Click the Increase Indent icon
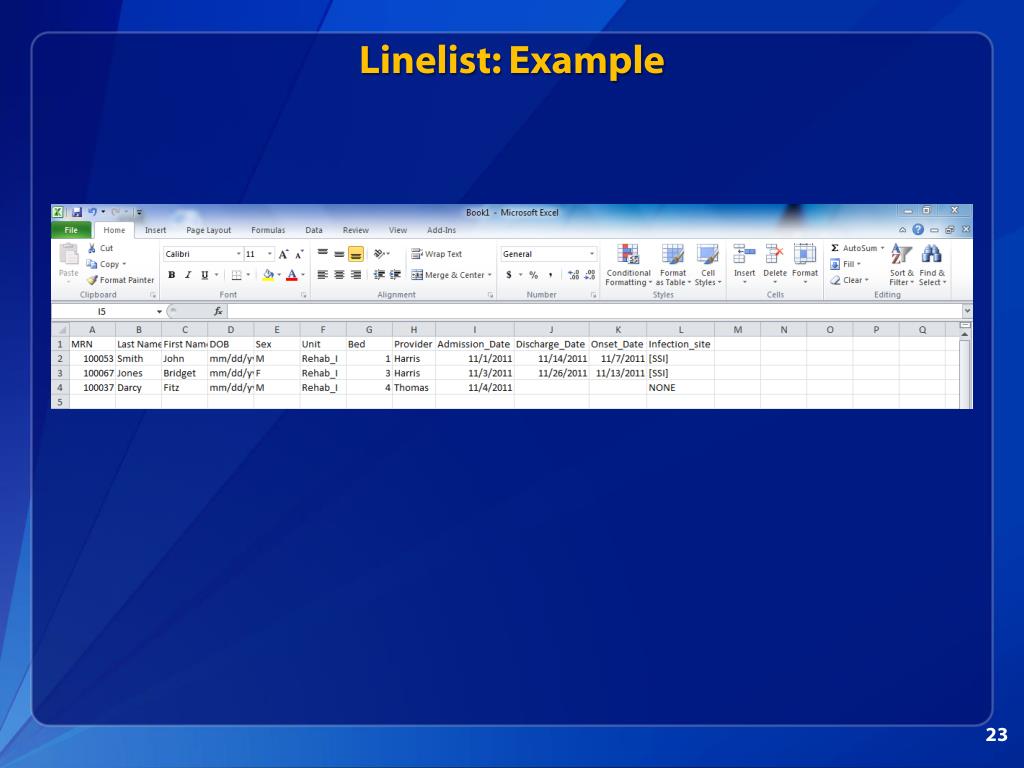Viewport: 1024px width, 768px height. (395, 275)
